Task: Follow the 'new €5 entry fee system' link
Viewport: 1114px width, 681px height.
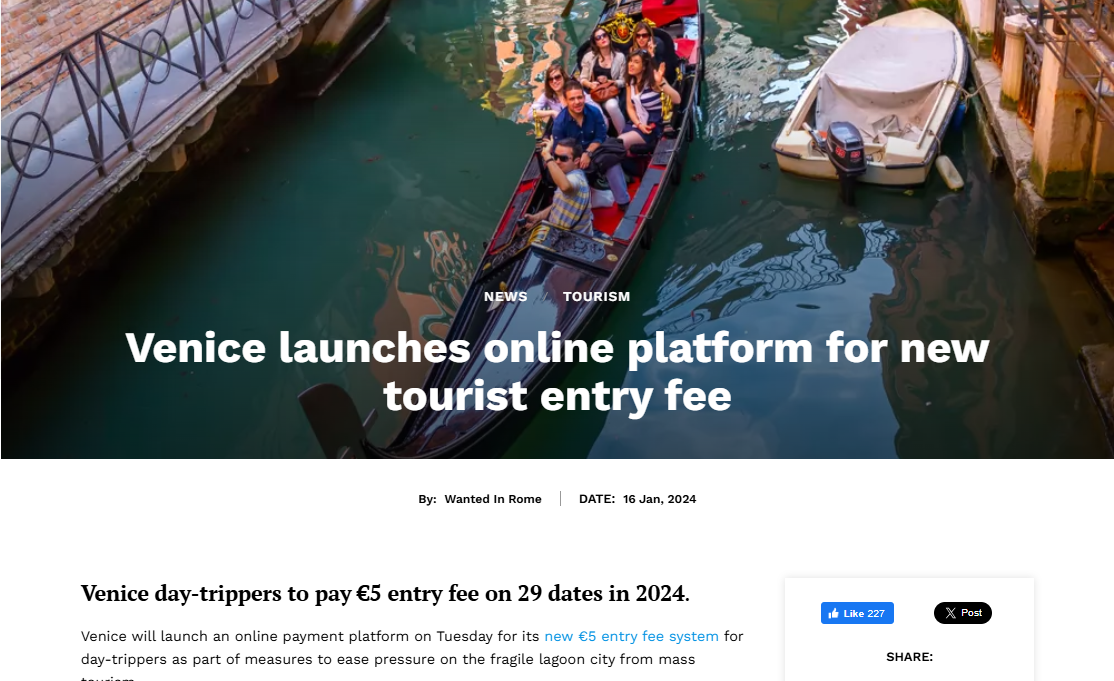Action: tap(632, 636)
